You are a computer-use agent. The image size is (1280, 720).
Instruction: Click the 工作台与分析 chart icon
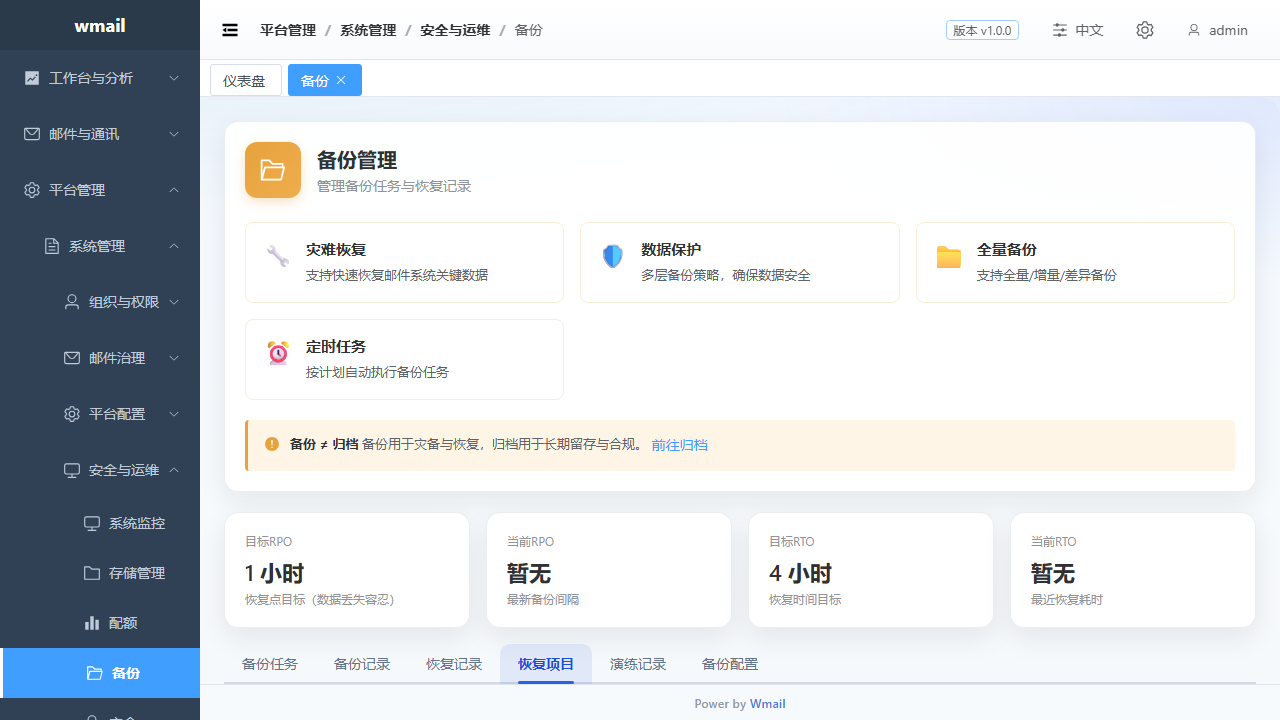[x=32, y=78]
